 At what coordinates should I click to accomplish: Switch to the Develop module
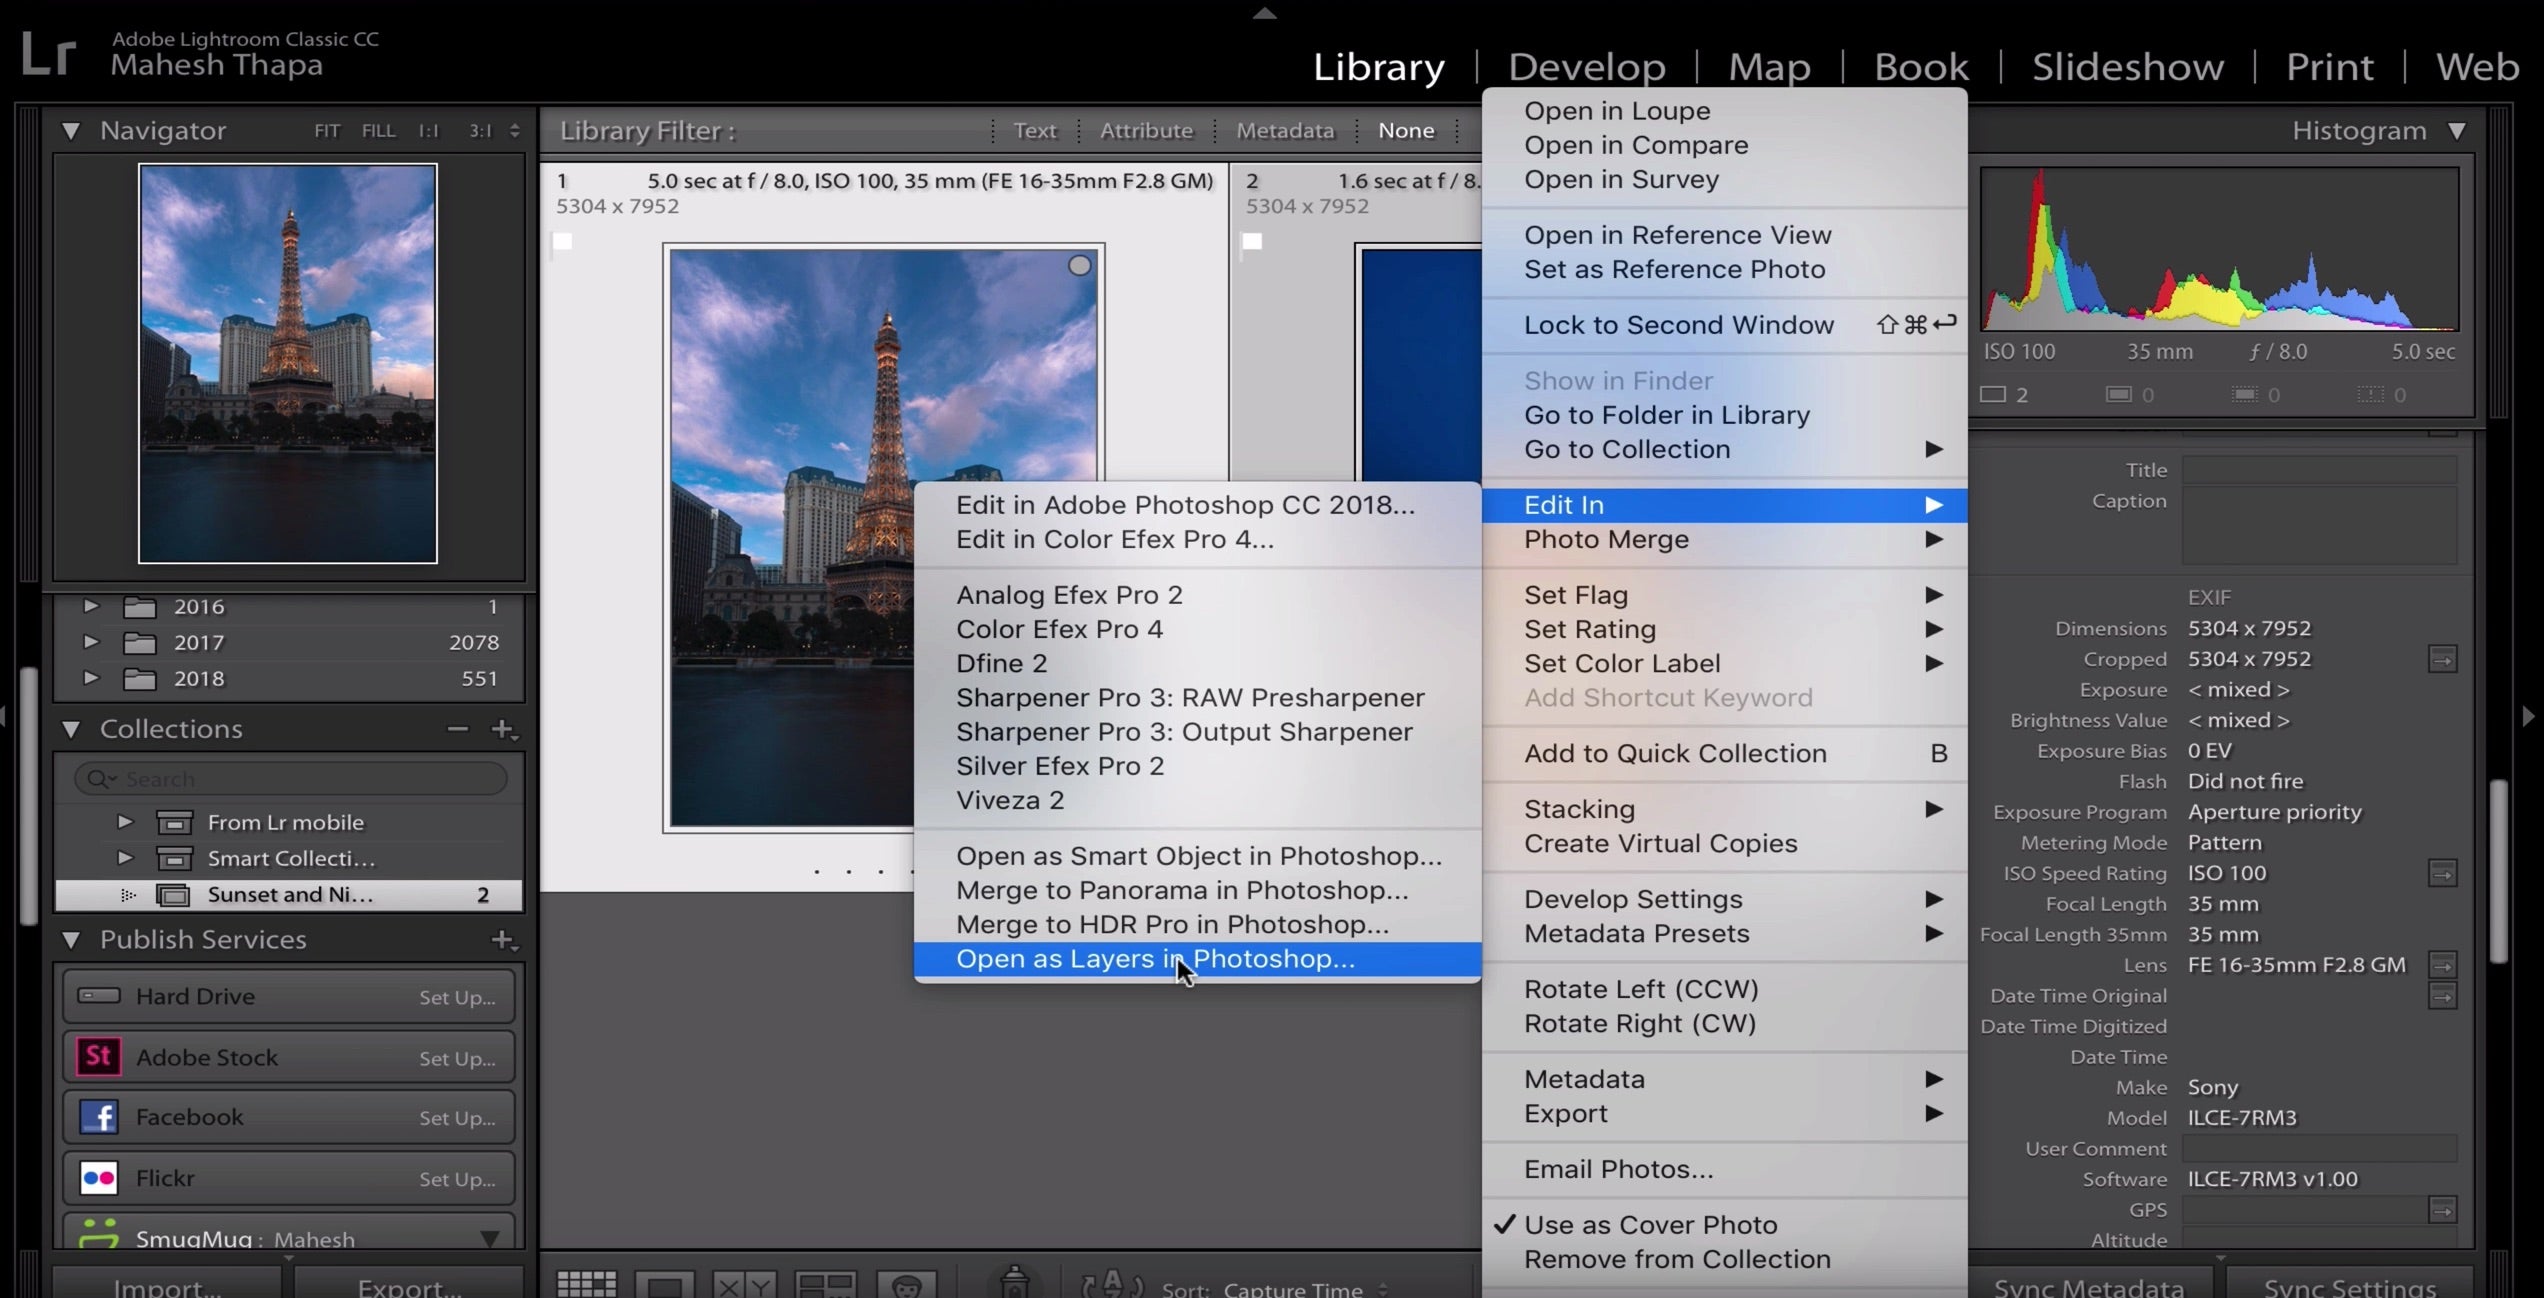(1586, 67)
